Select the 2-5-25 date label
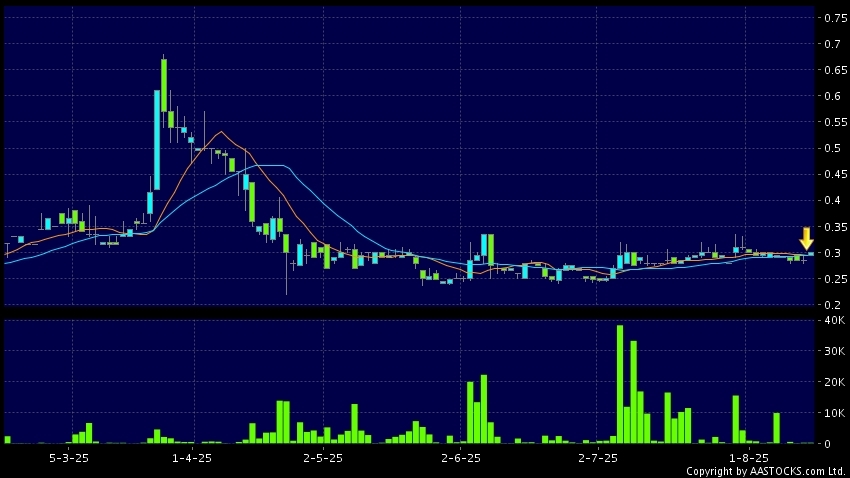850x478 pixels. pos(323,458)
